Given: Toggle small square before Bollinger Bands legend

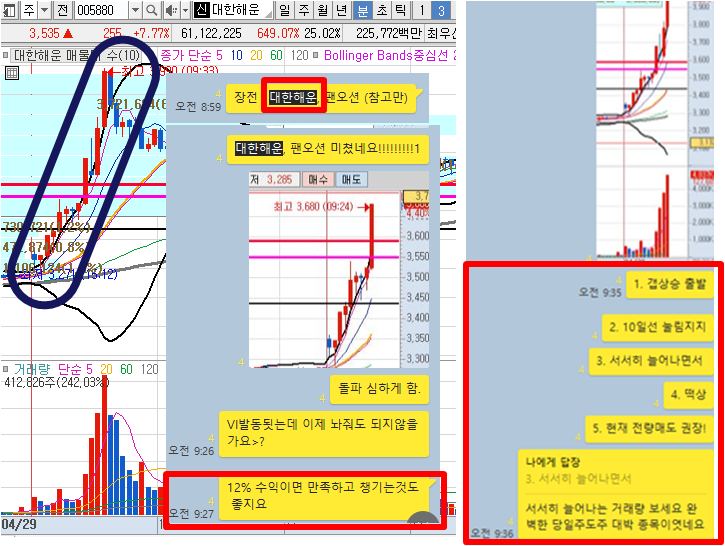Looking at the screenshot, I should pos(316,55).
